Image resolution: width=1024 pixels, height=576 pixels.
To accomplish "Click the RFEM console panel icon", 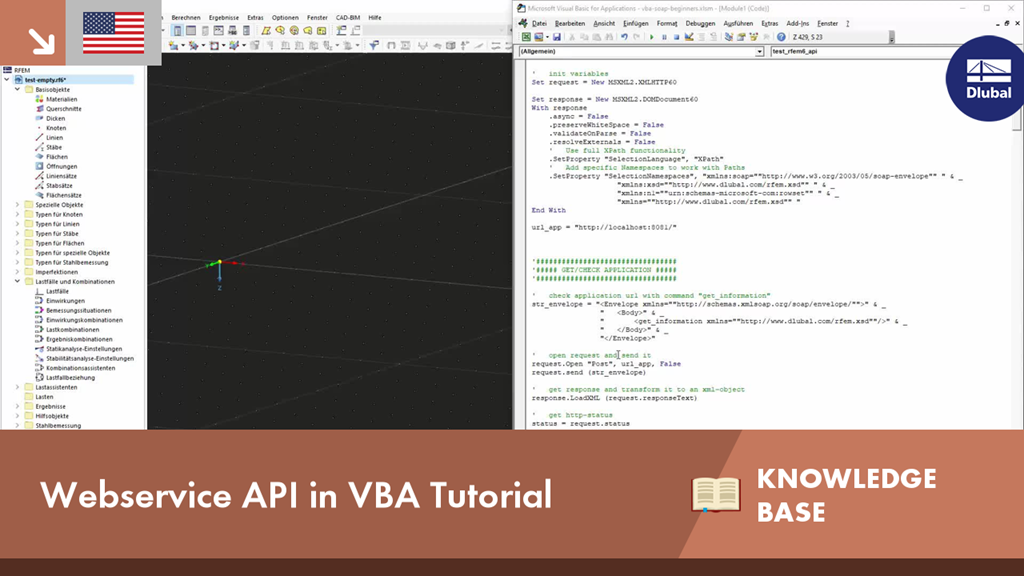I will tap(218, 31).
